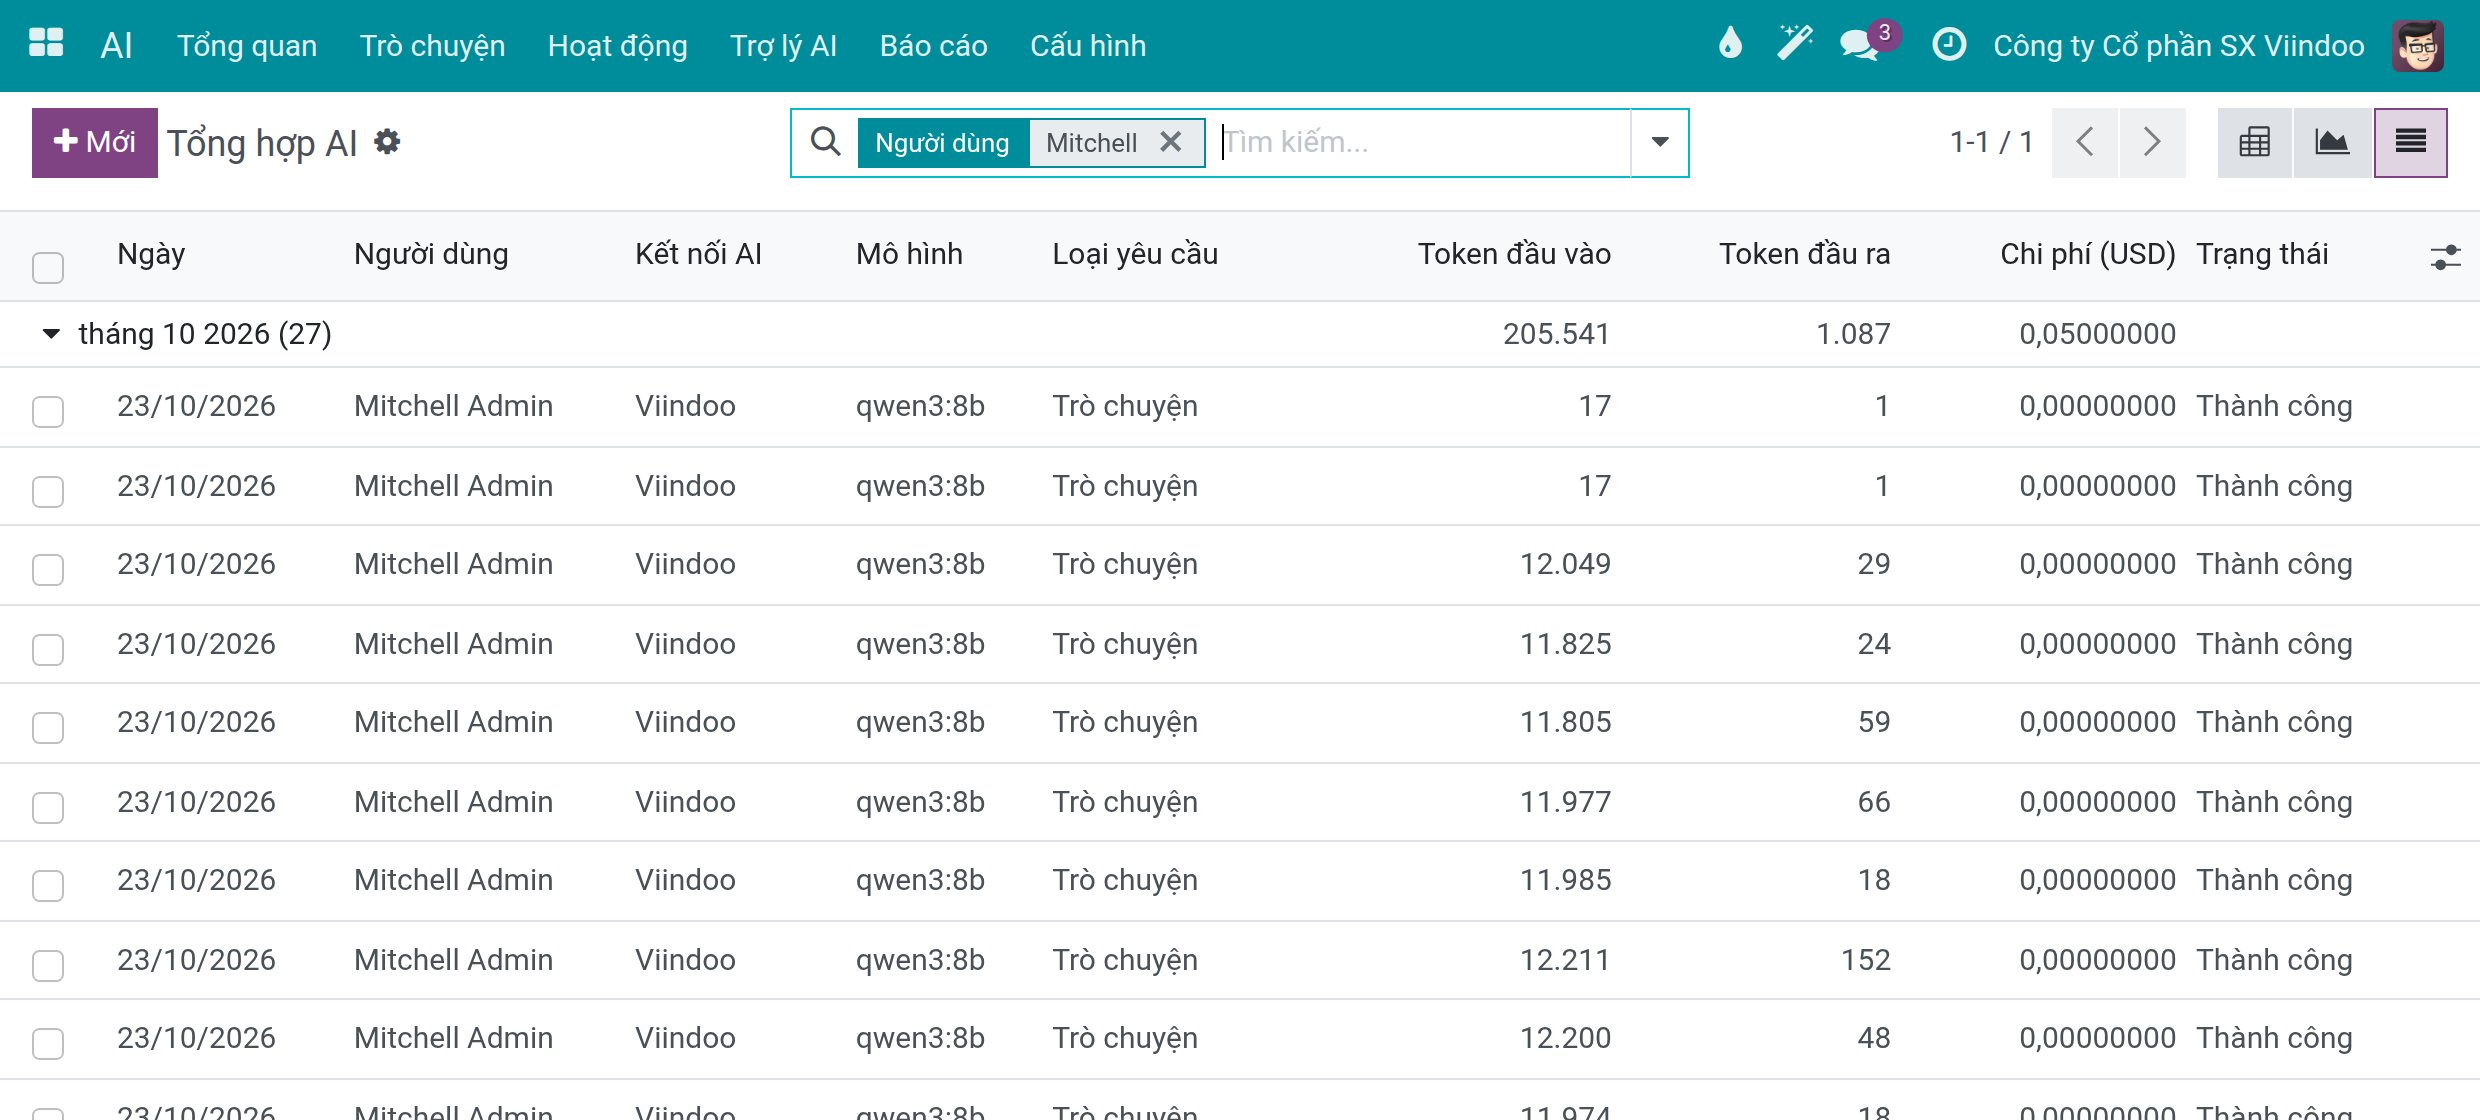This screenshot has width=2480, height=1120.
Task: Tick checkbox of row with 12.049 tokens
Action: coord(48,569)
